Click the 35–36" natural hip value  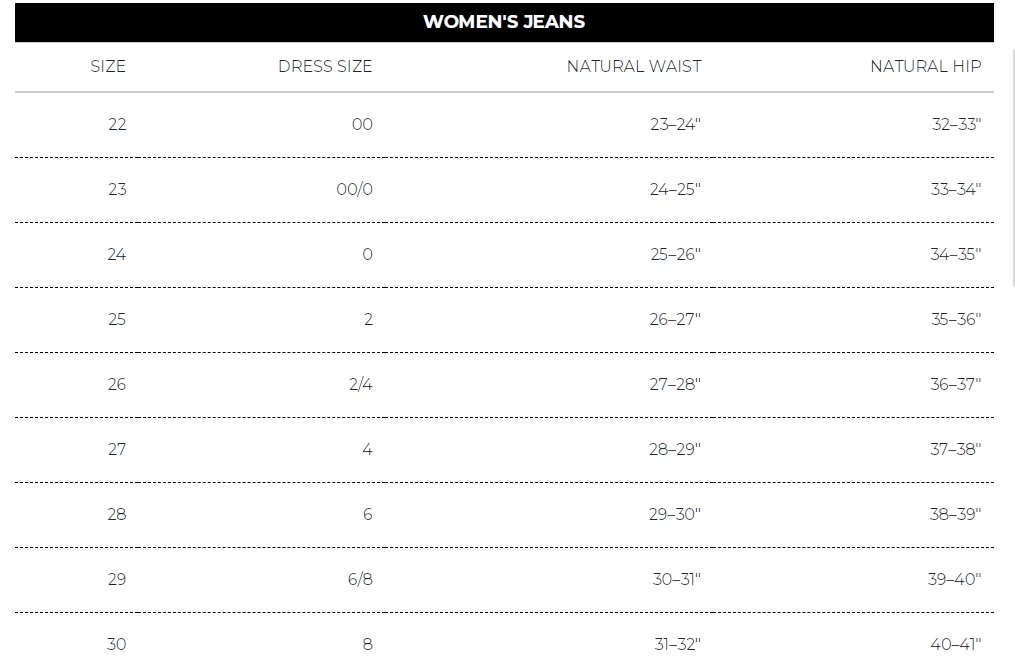tap(955, 320)
